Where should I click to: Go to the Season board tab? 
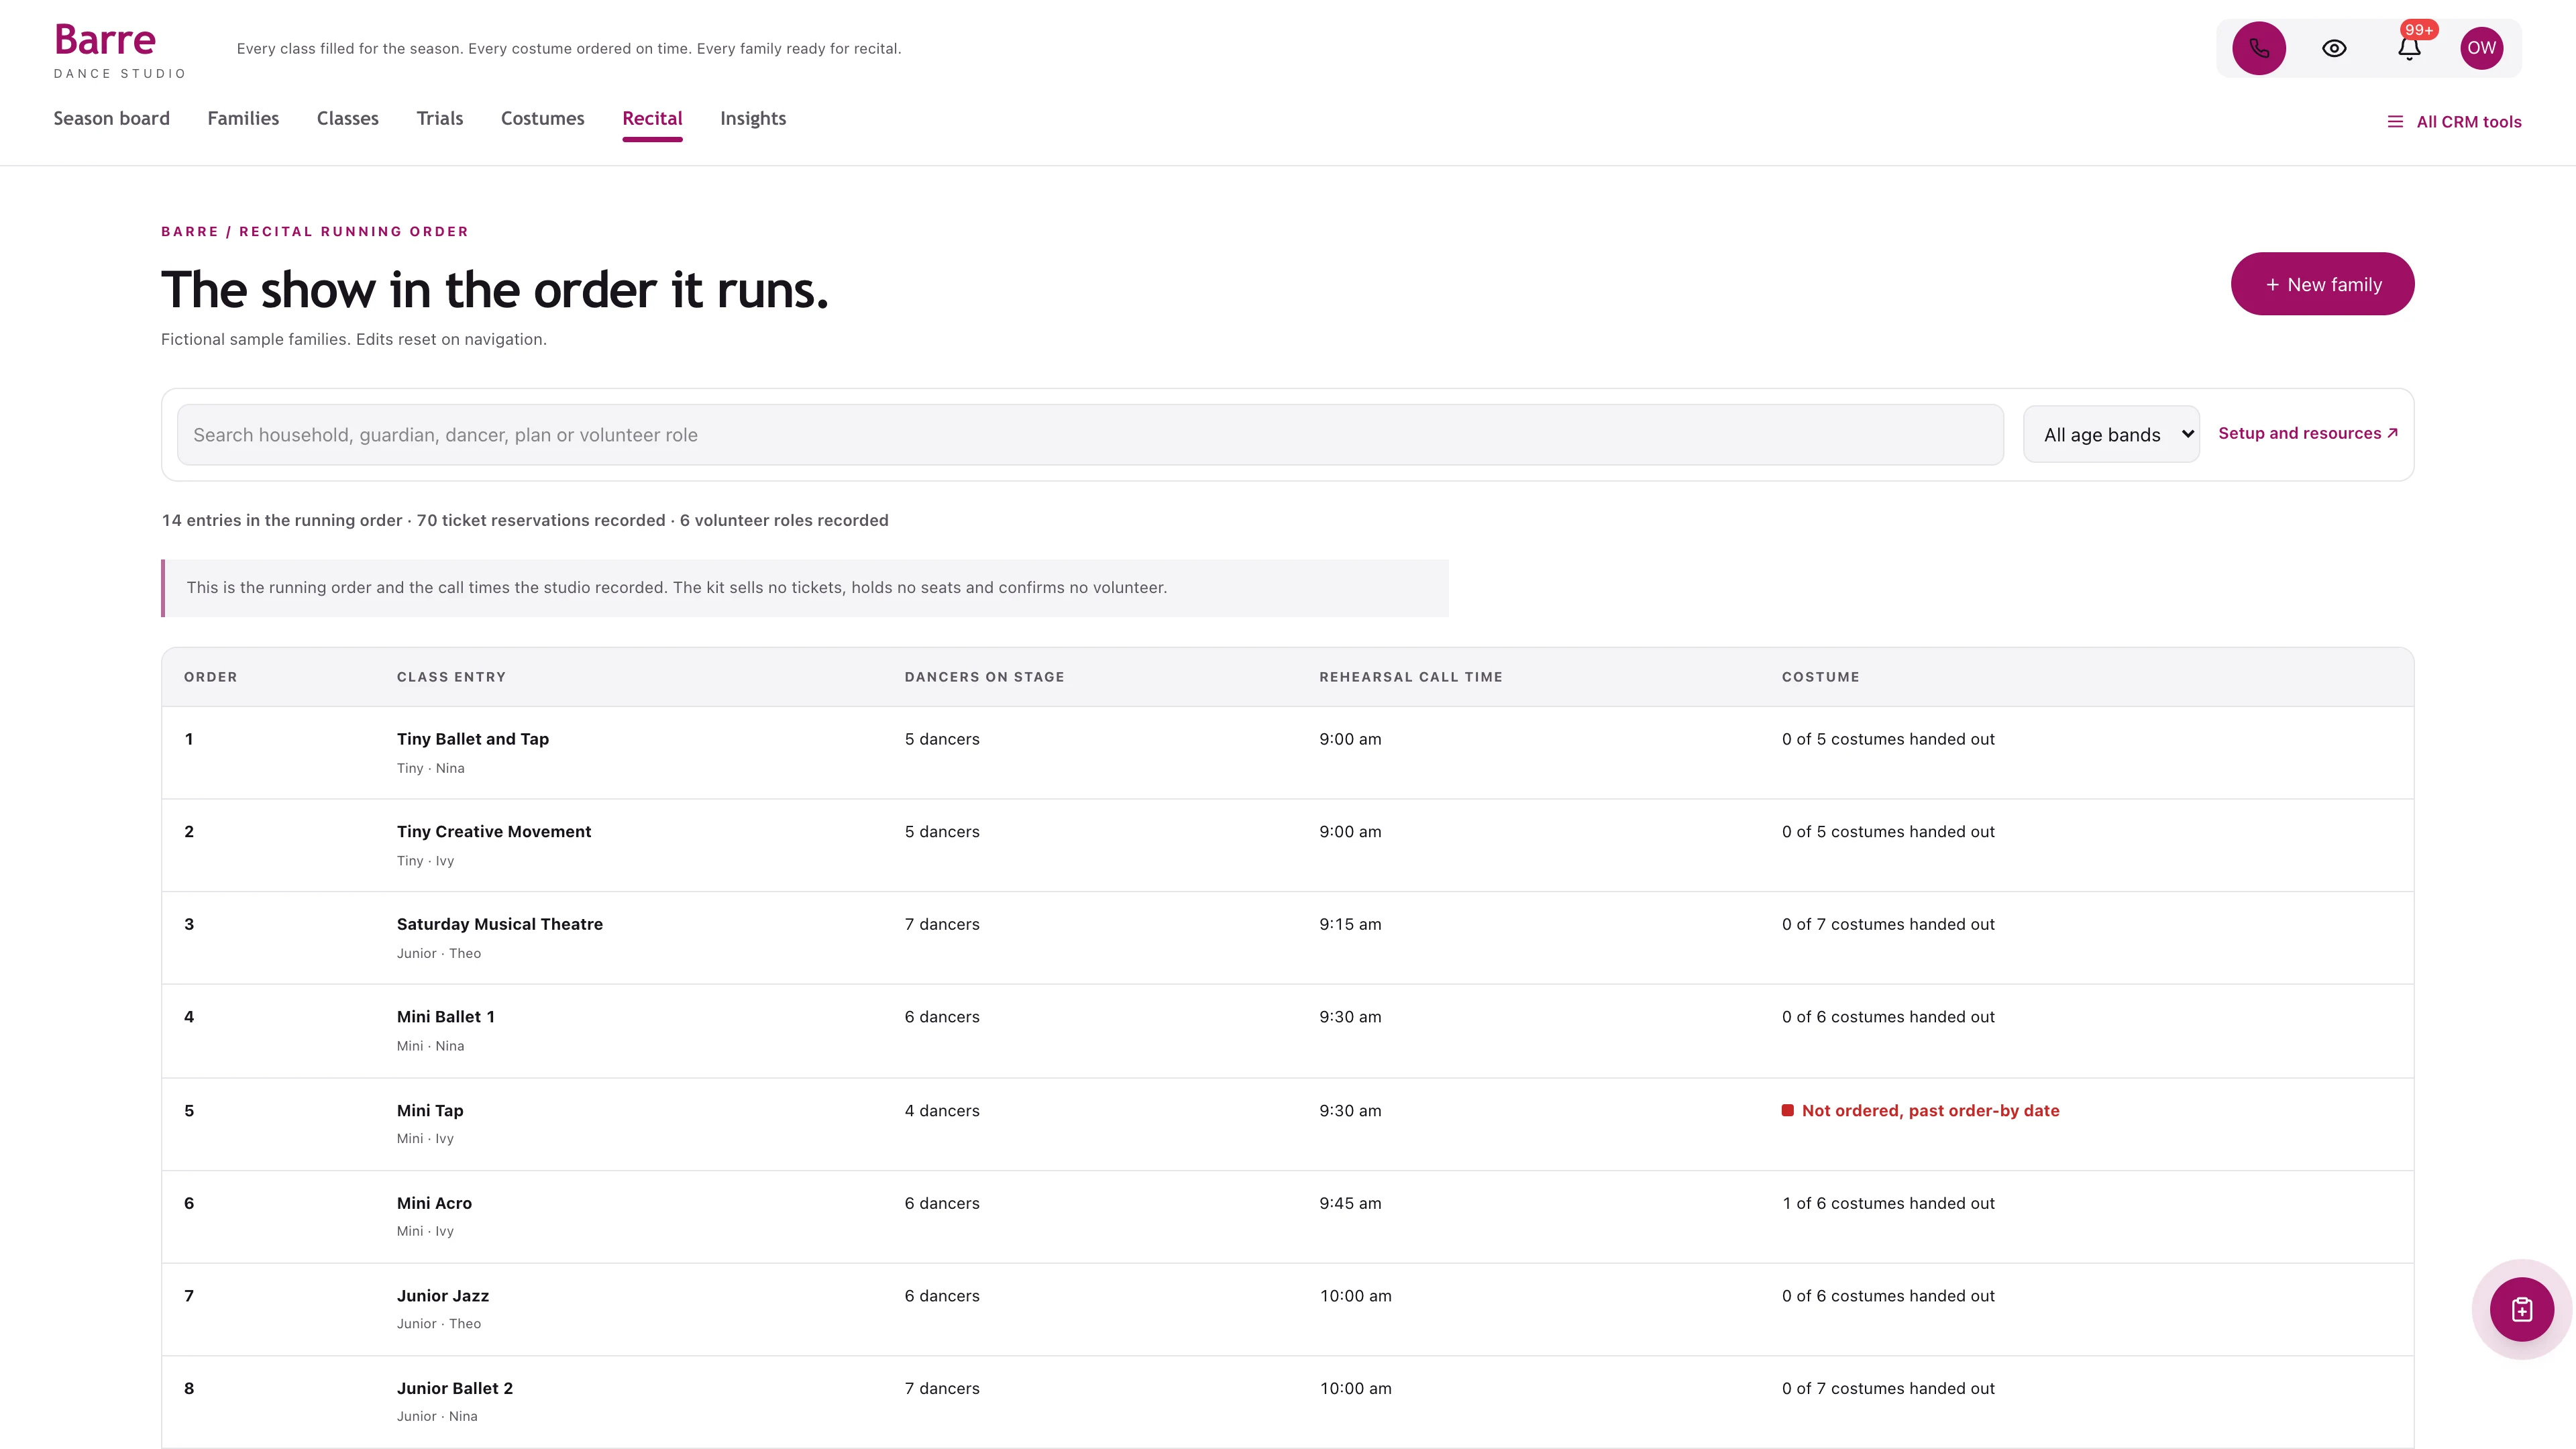(111, 118)
